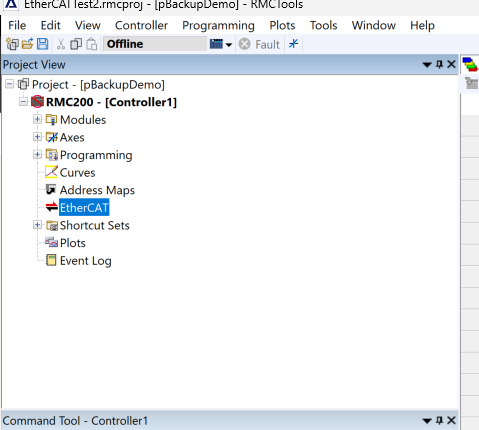
Task: Select the Plots tree item
Action: (73, 243)
